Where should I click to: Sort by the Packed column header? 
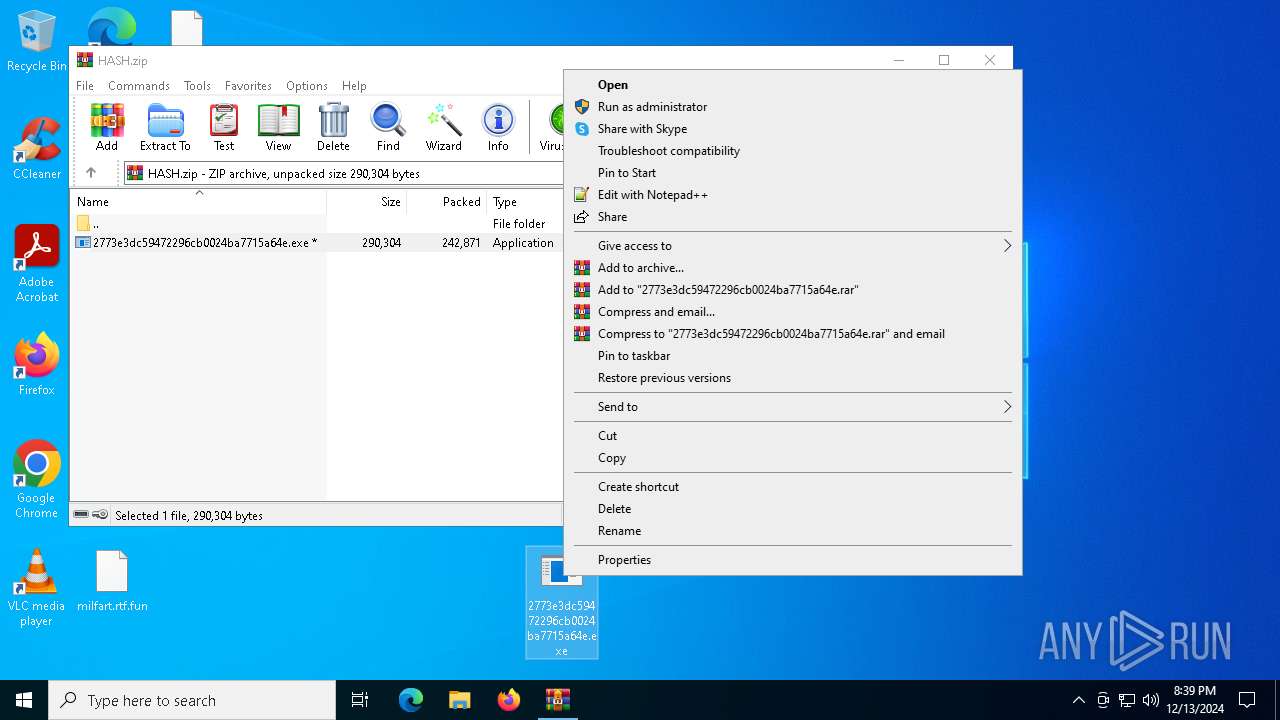(446, 202)
